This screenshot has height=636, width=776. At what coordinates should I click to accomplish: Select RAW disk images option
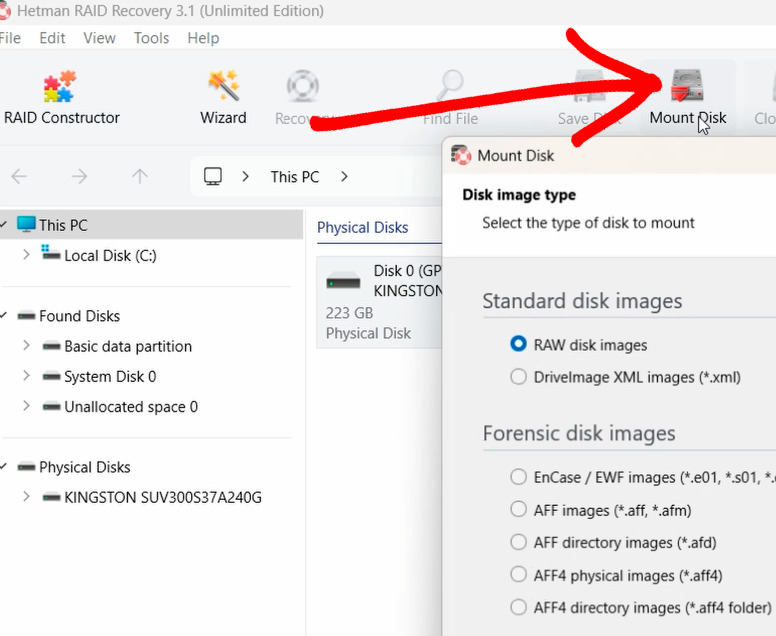[518, 344]
